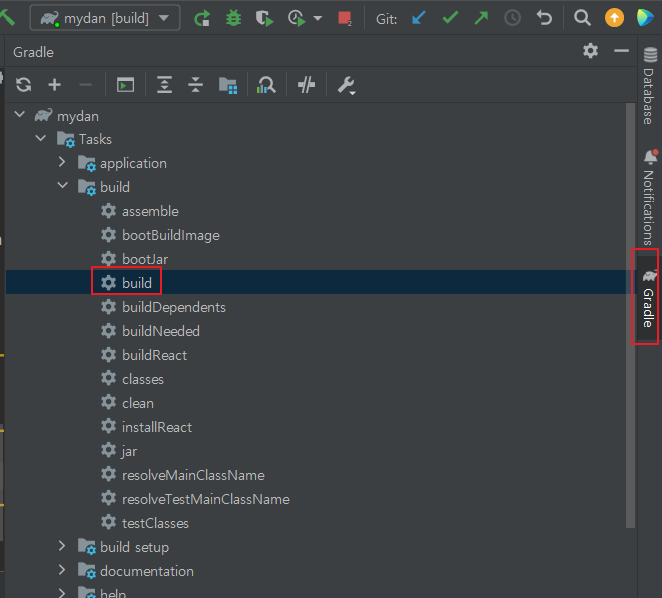Click the application folder label
The image size is (662, 598).
[133, 163]
